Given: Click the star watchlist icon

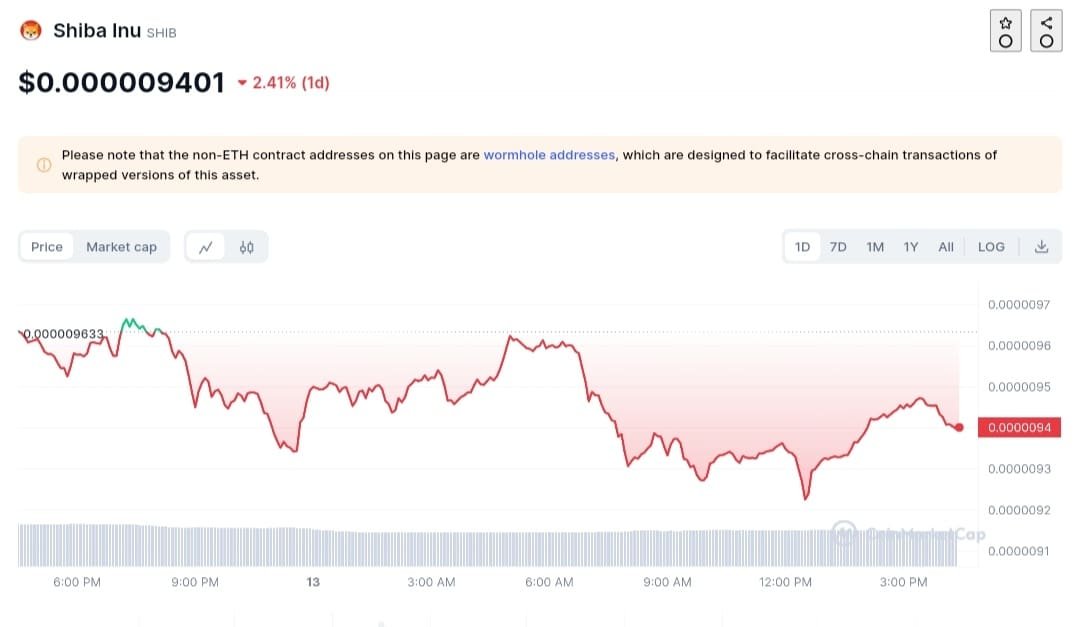Looking at the screenshot, I should pos(1005,30).
